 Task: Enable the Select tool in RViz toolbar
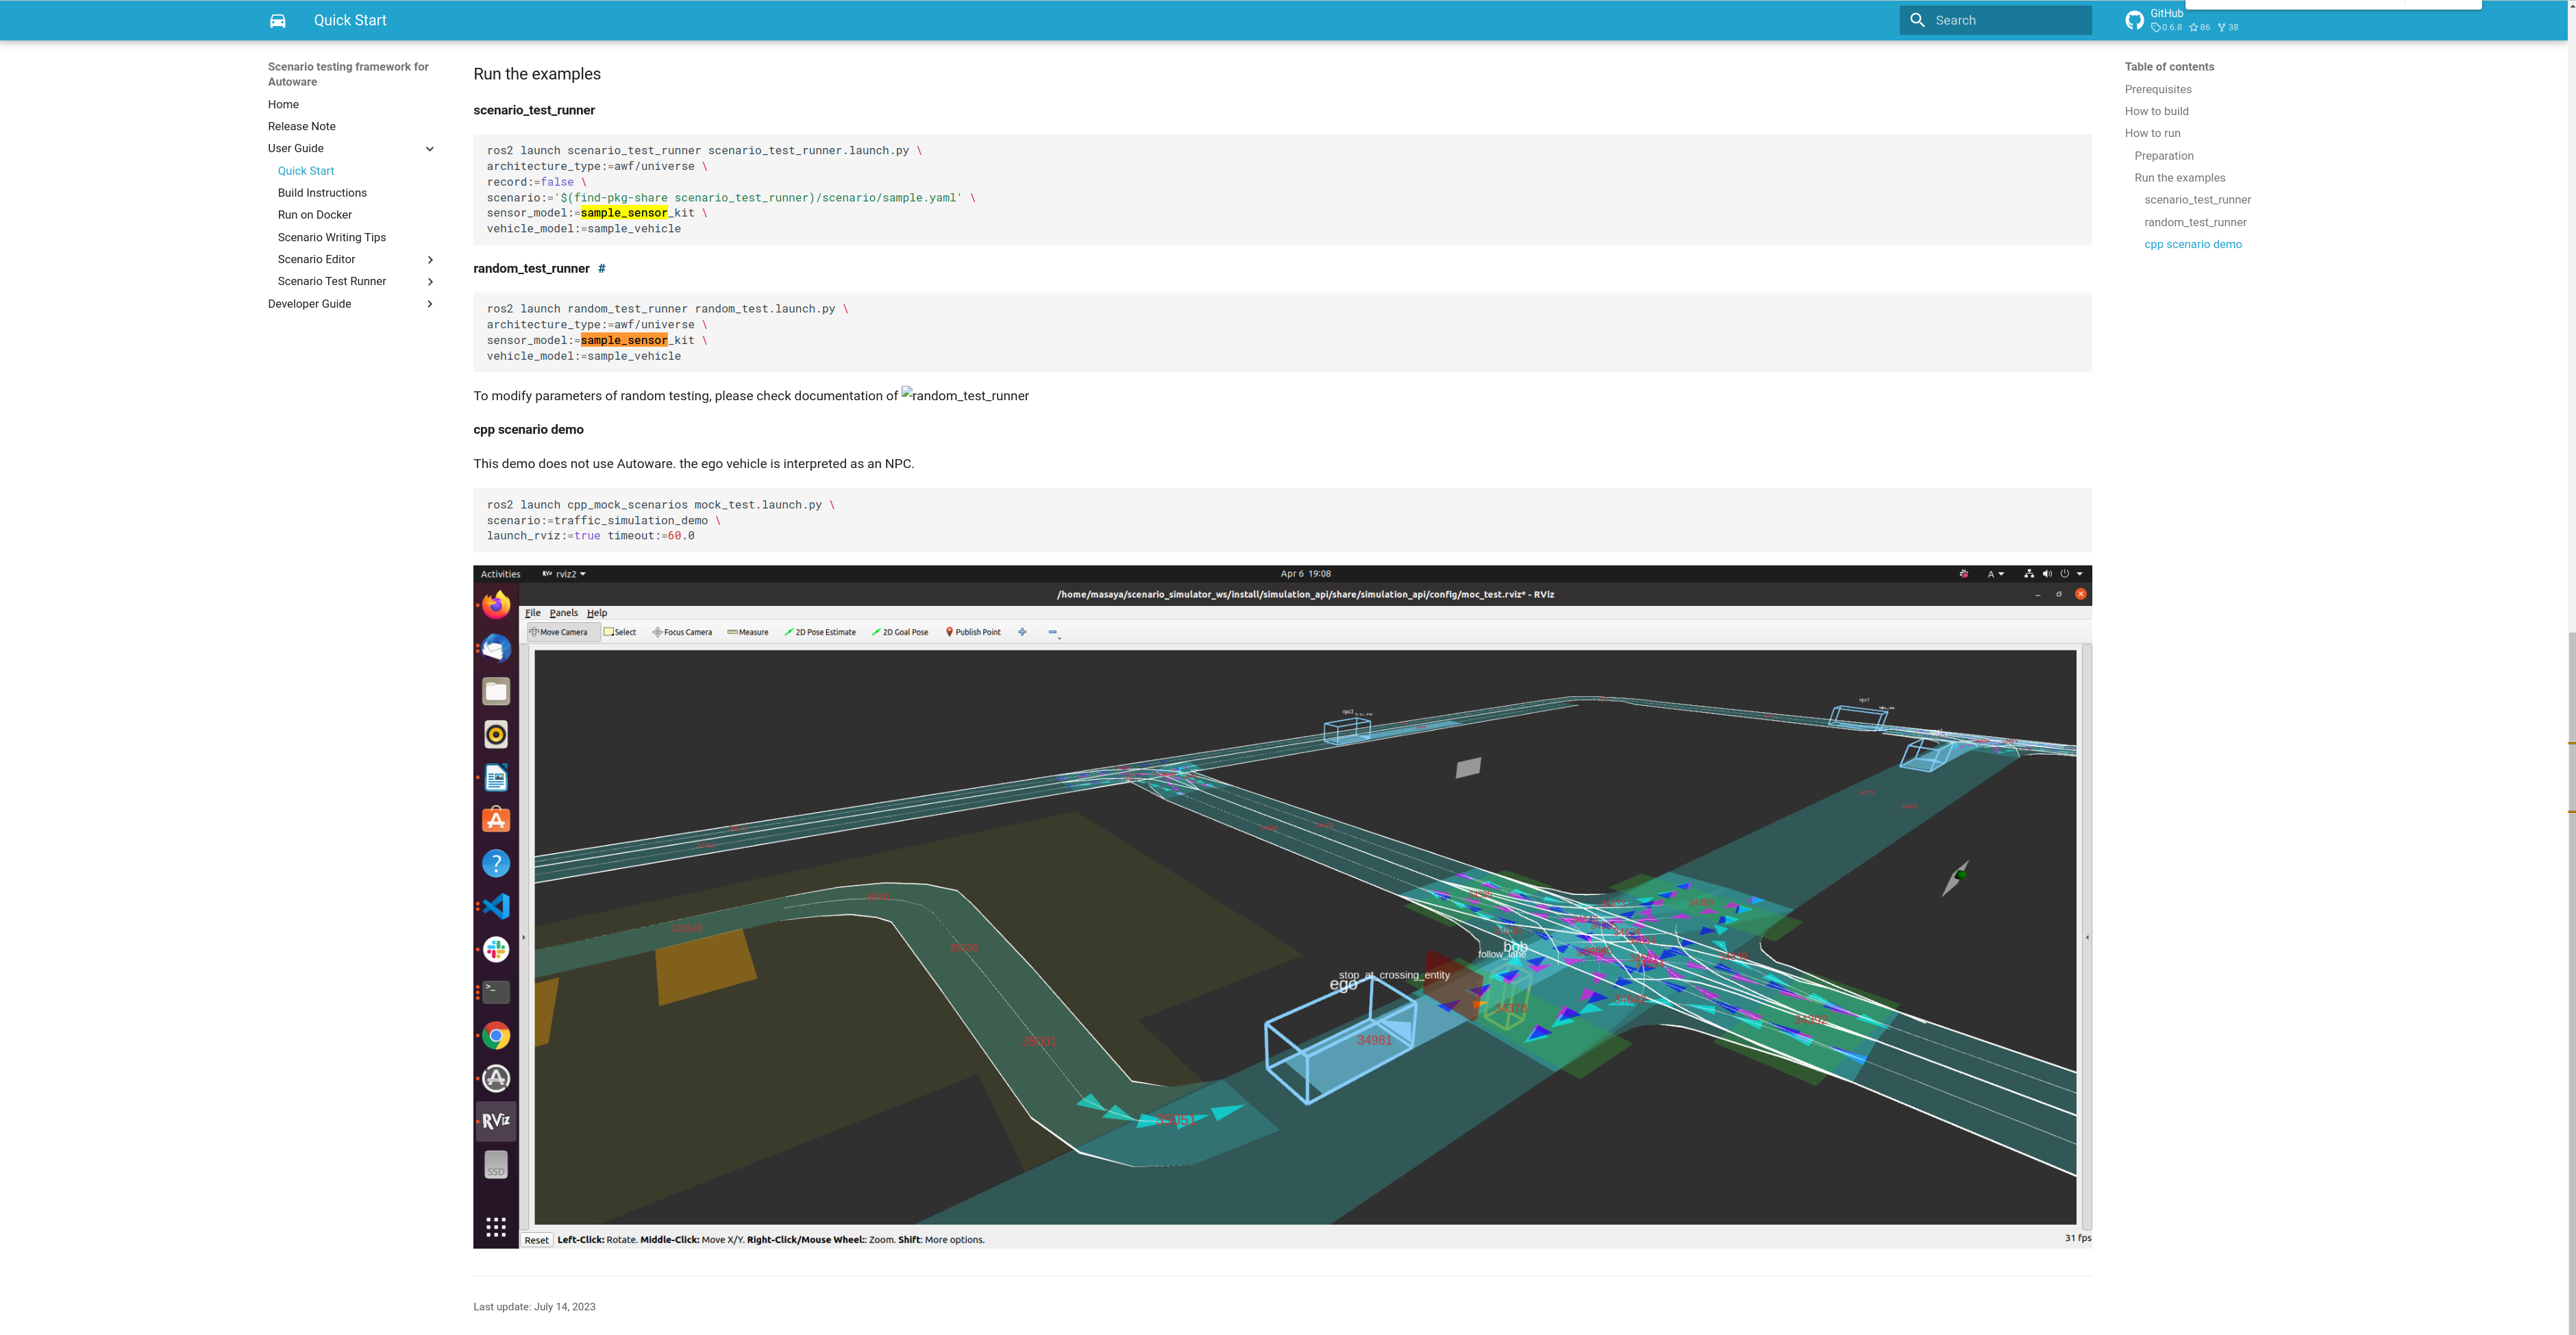point(621,632)
